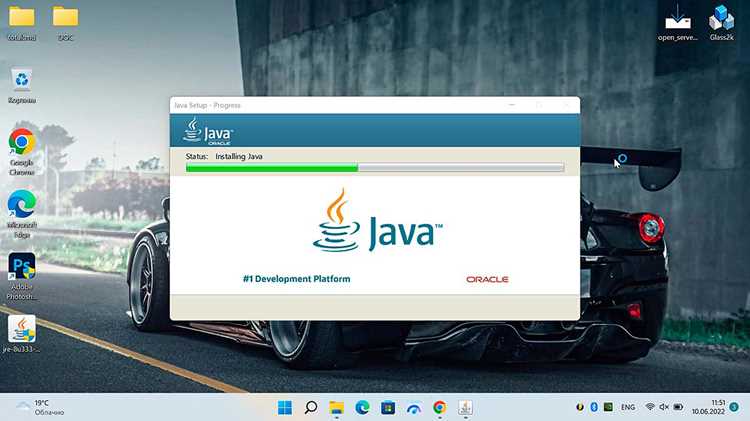Open the Wi-Fi network tray icon
This screenshot has height=421, width=750.
coord(650,407)
